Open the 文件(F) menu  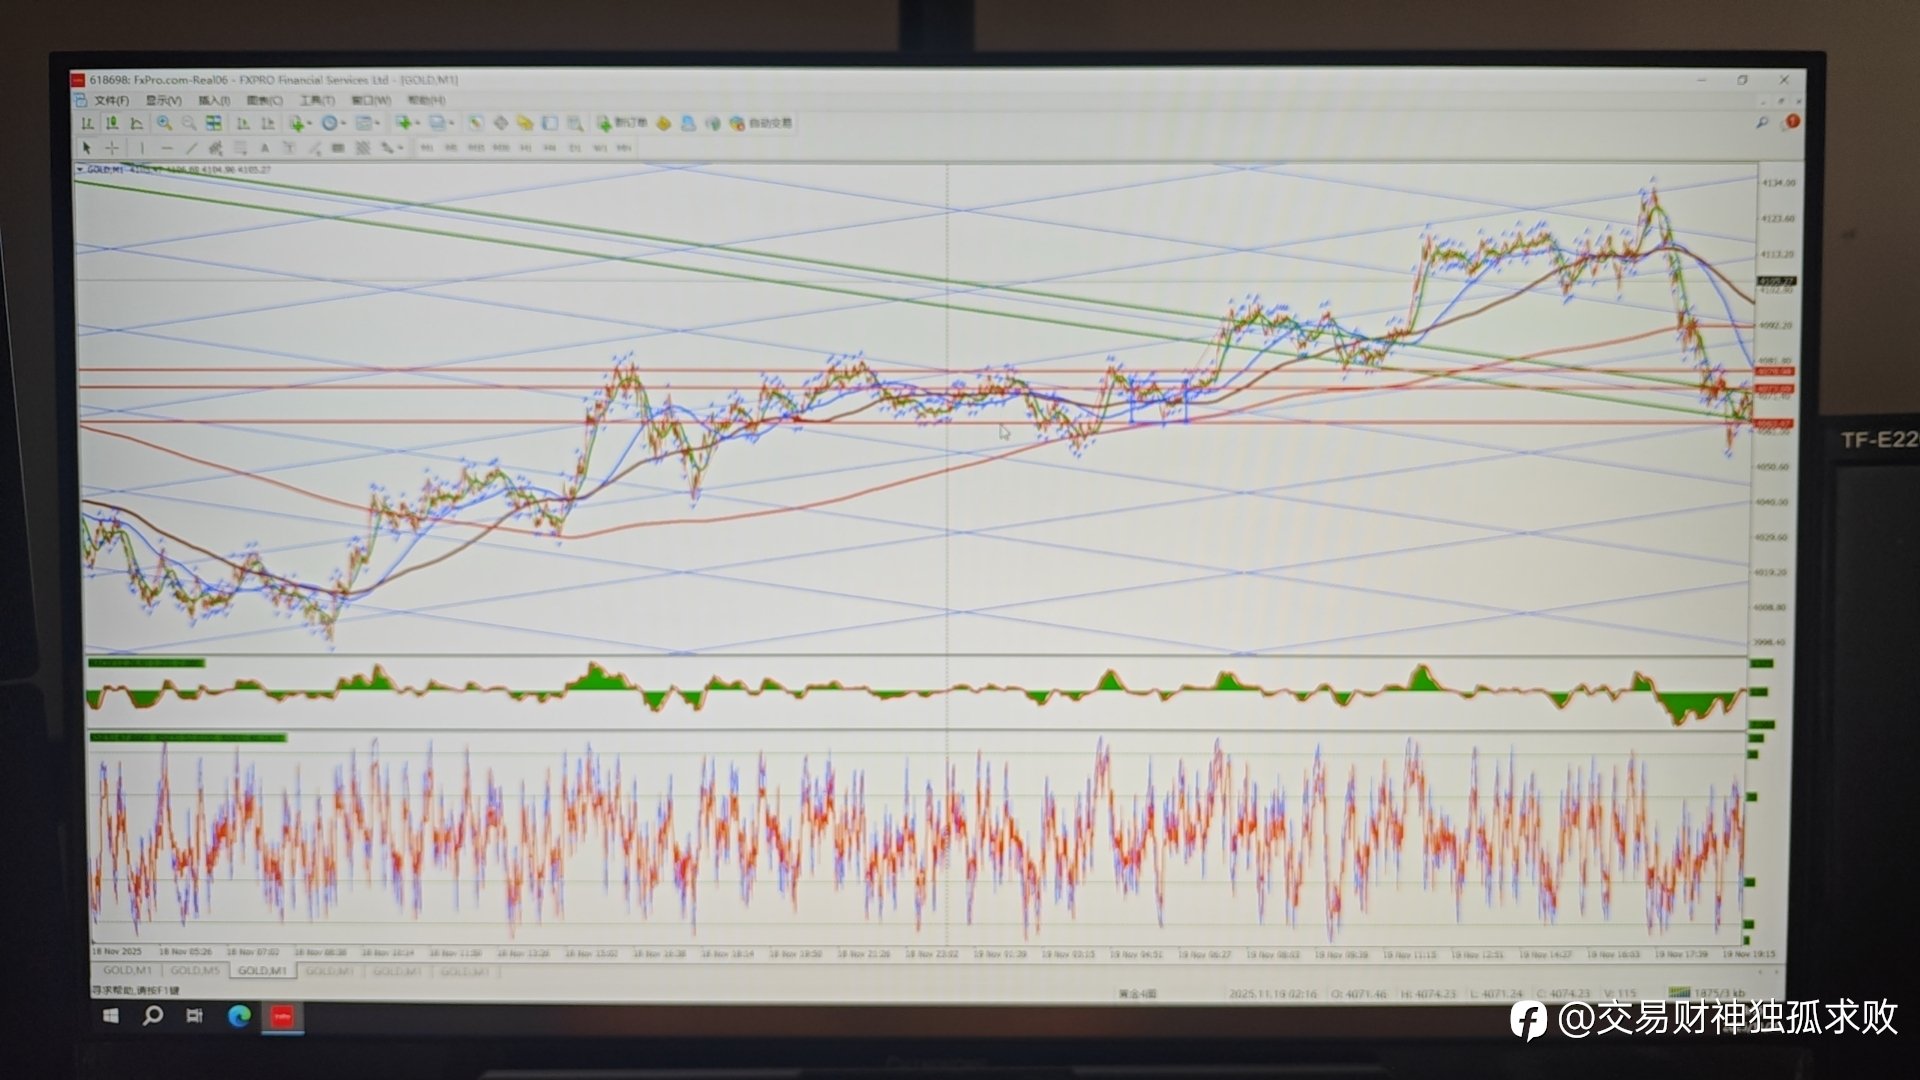110,100
